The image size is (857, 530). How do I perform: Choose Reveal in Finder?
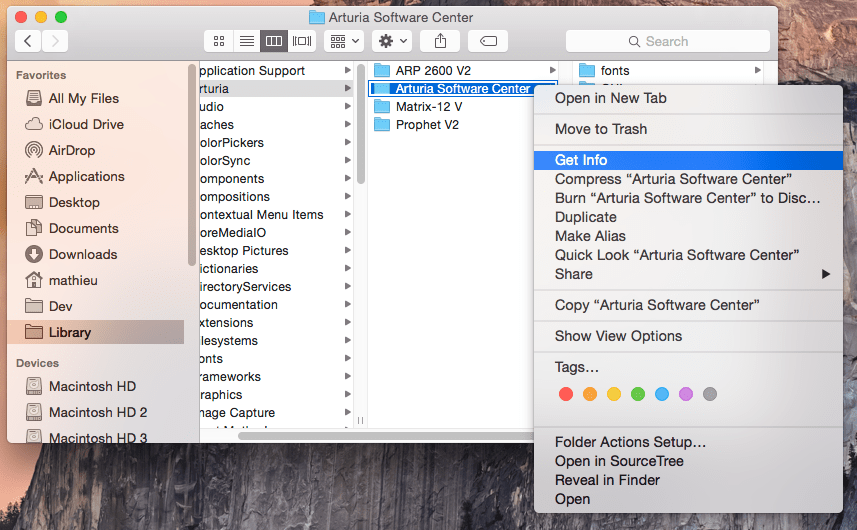coord(688,480)
